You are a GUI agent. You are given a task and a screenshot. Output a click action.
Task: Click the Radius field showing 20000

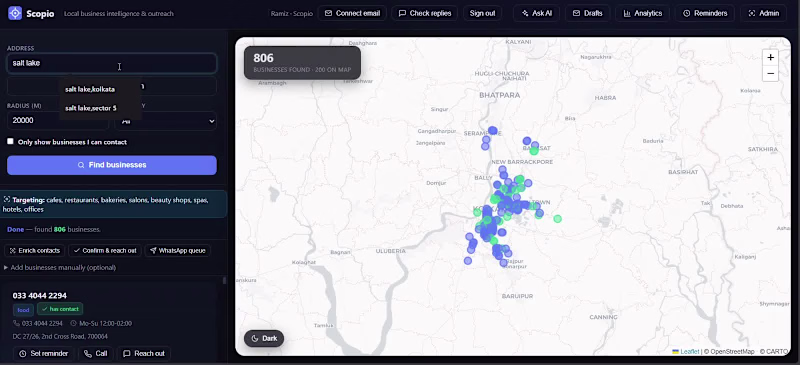click(x=58, y=121)
